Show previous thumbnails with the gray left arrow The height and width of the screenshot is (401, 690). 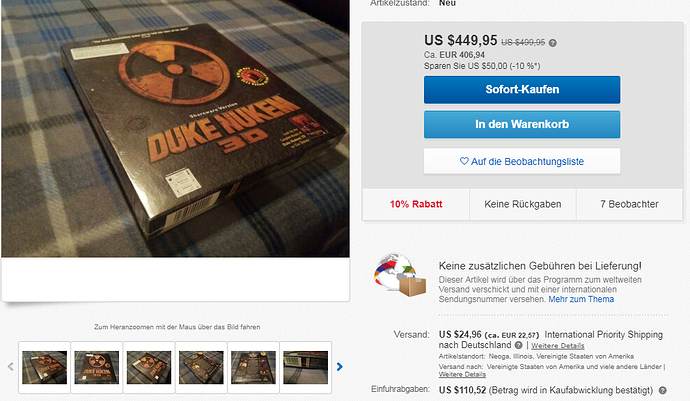[11, 367]
